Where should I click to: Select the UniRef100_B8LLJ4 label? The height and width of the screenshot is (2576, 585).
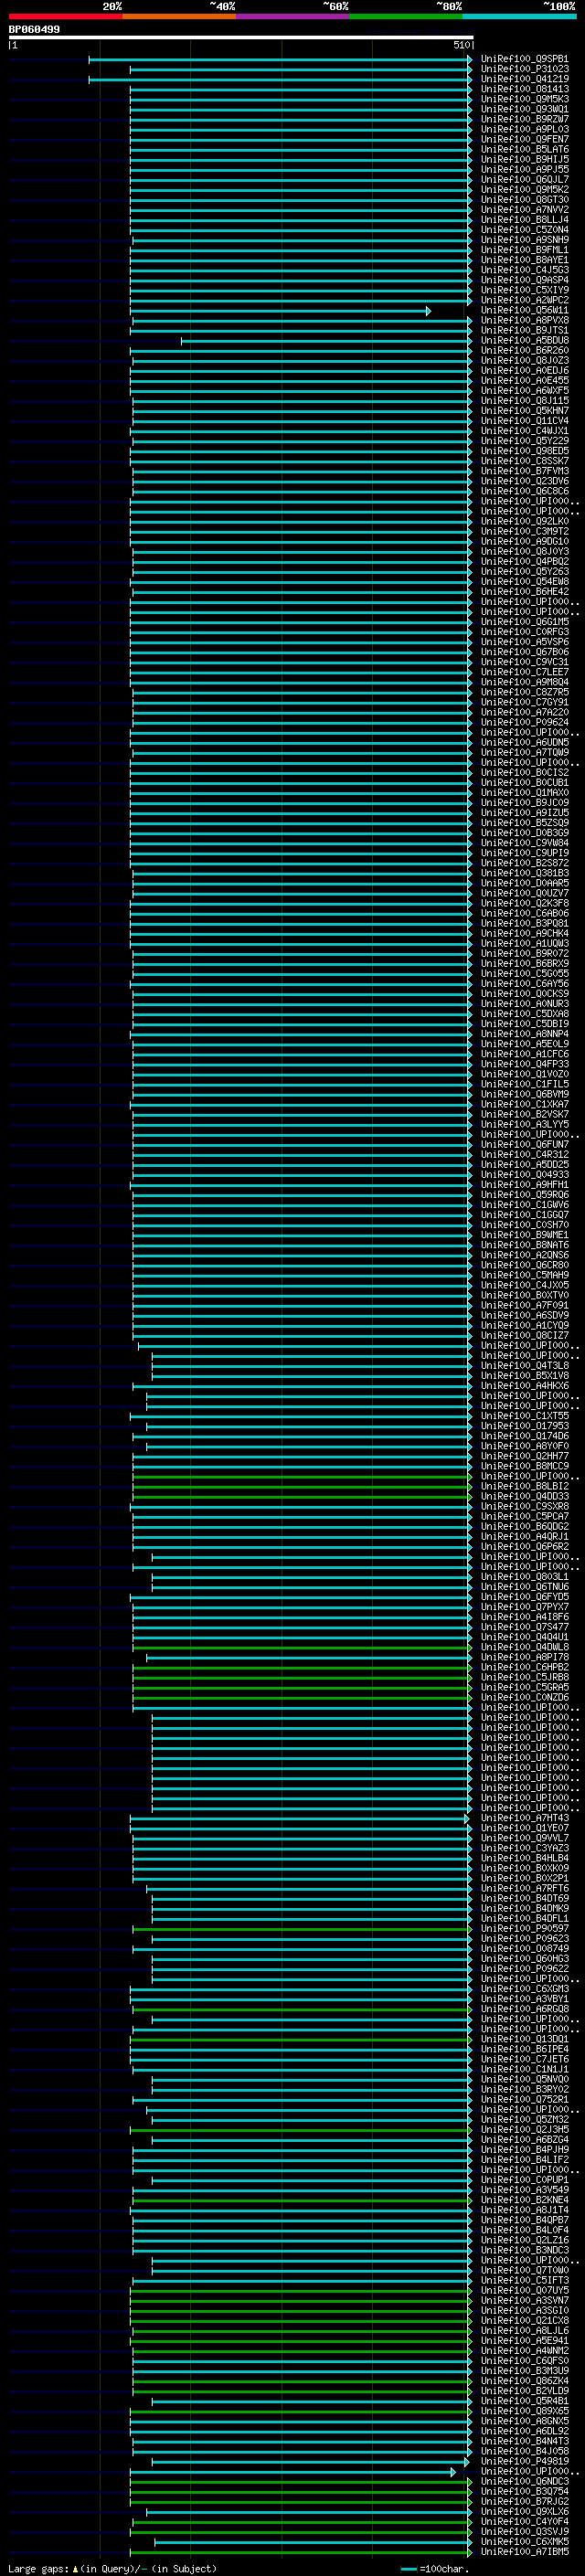pyautogui.click(x=524, y=220)
